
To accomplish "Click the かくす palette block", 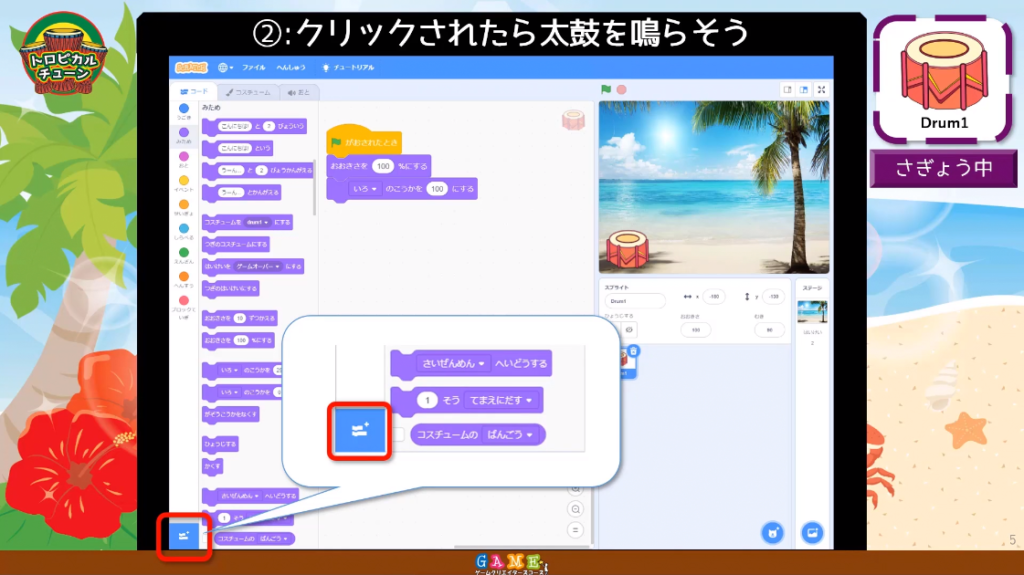I will pyautogui.click(x=213, y=466).
